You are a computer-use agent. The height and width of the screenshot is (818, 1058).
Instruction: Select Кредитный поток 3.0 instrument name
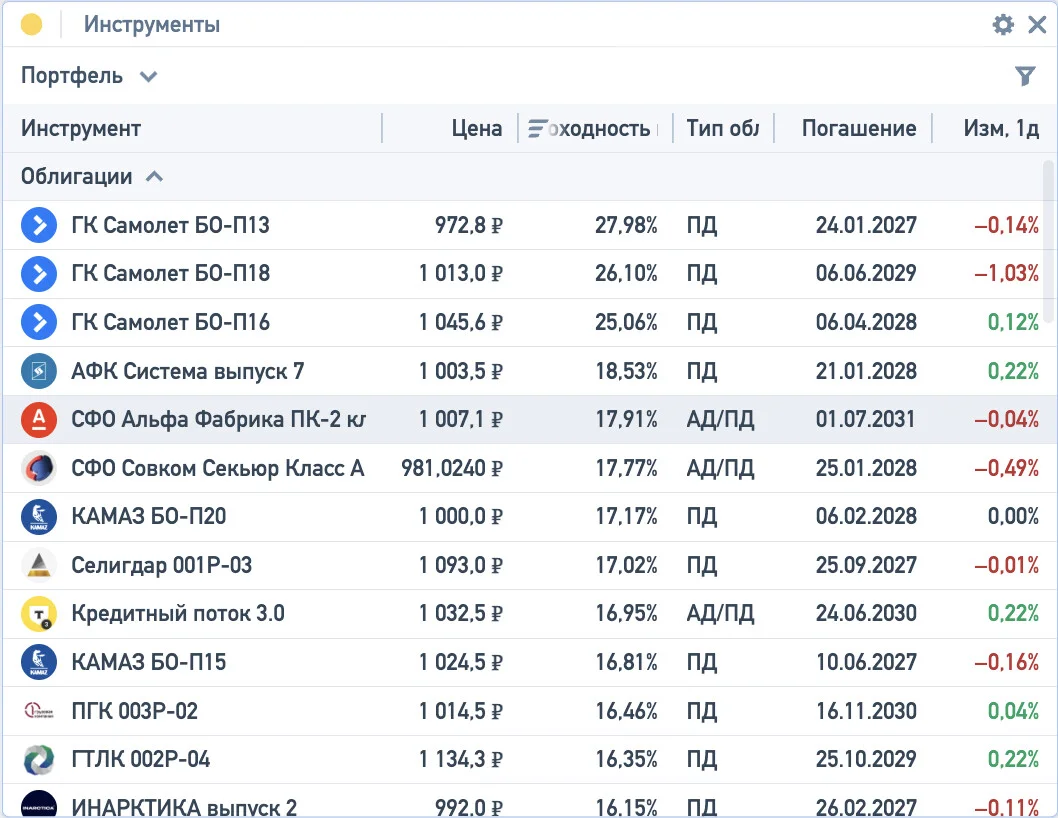[x=178, y=614]
